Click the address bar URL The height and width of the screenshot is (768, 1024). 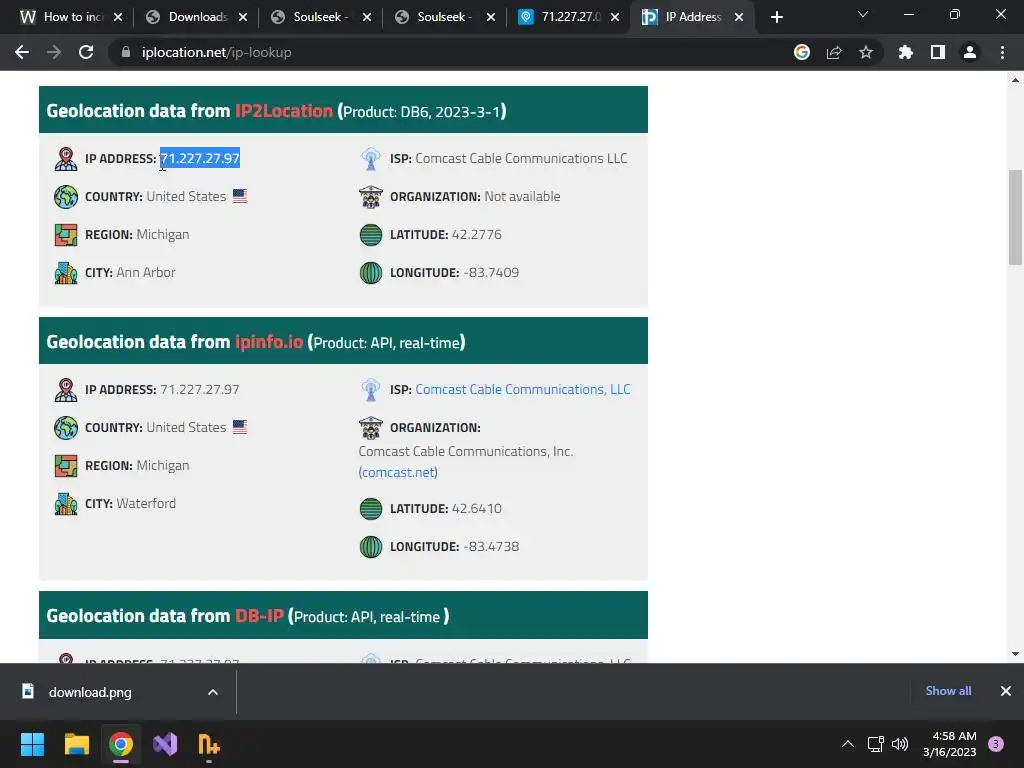[x=216, y=52]
